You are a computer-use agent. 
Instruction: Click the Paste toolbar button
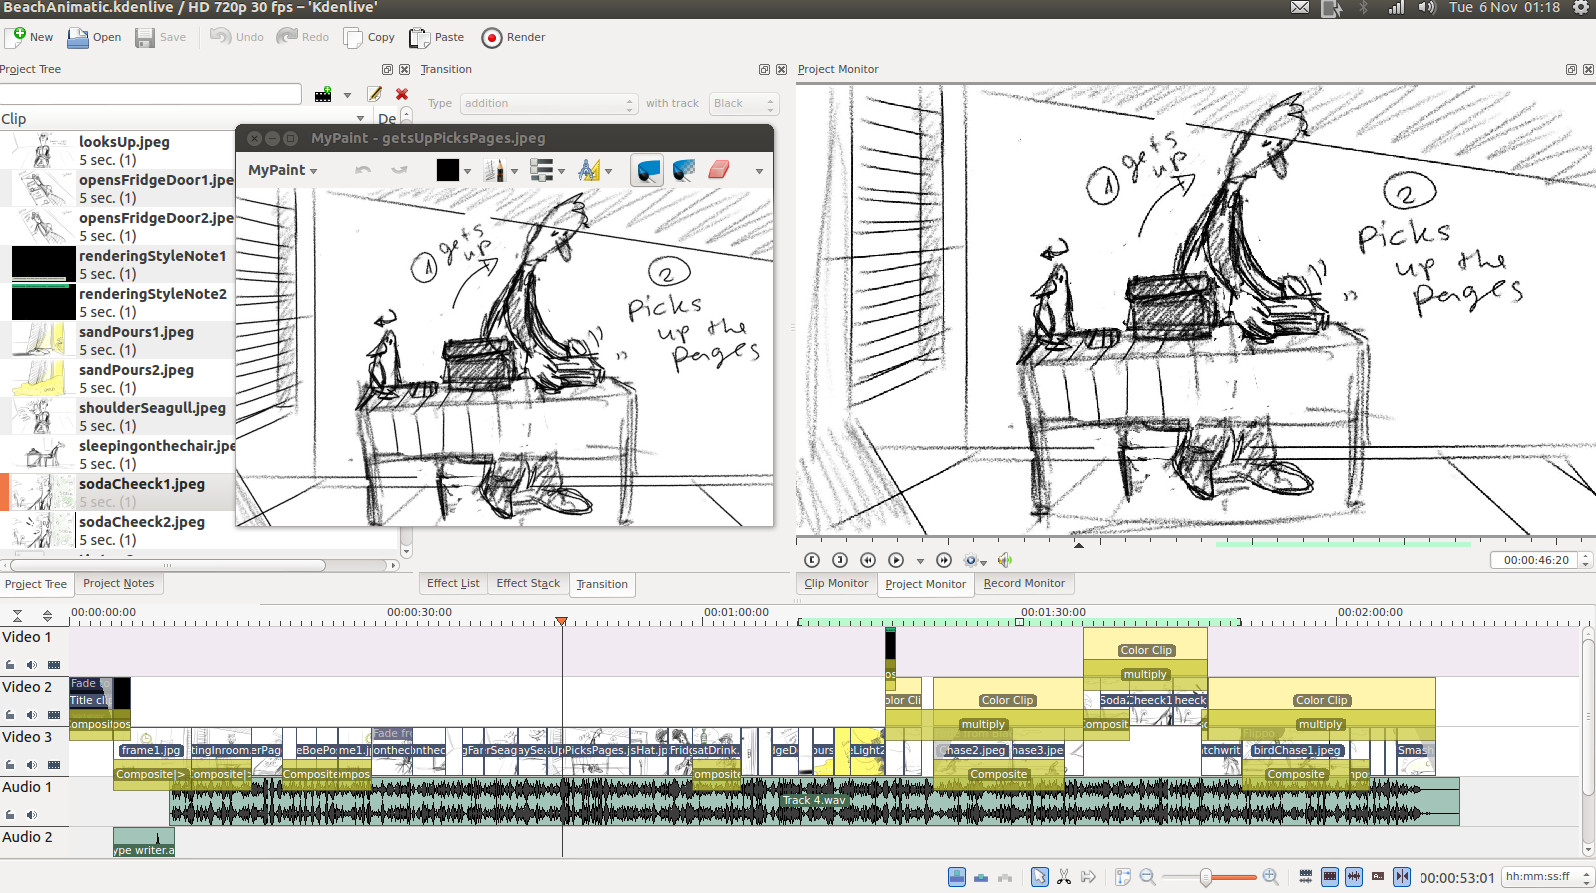pos(437,37)
